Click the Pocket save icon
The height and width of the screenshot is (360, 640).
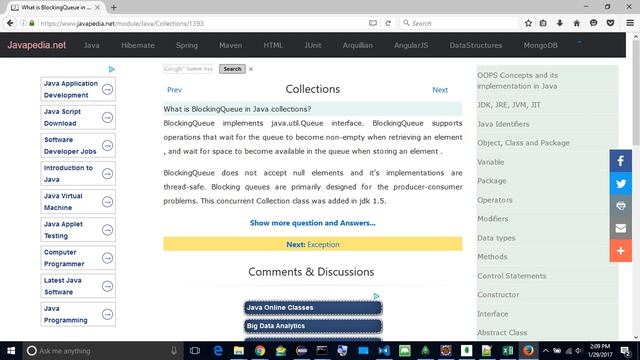point(610,23)
